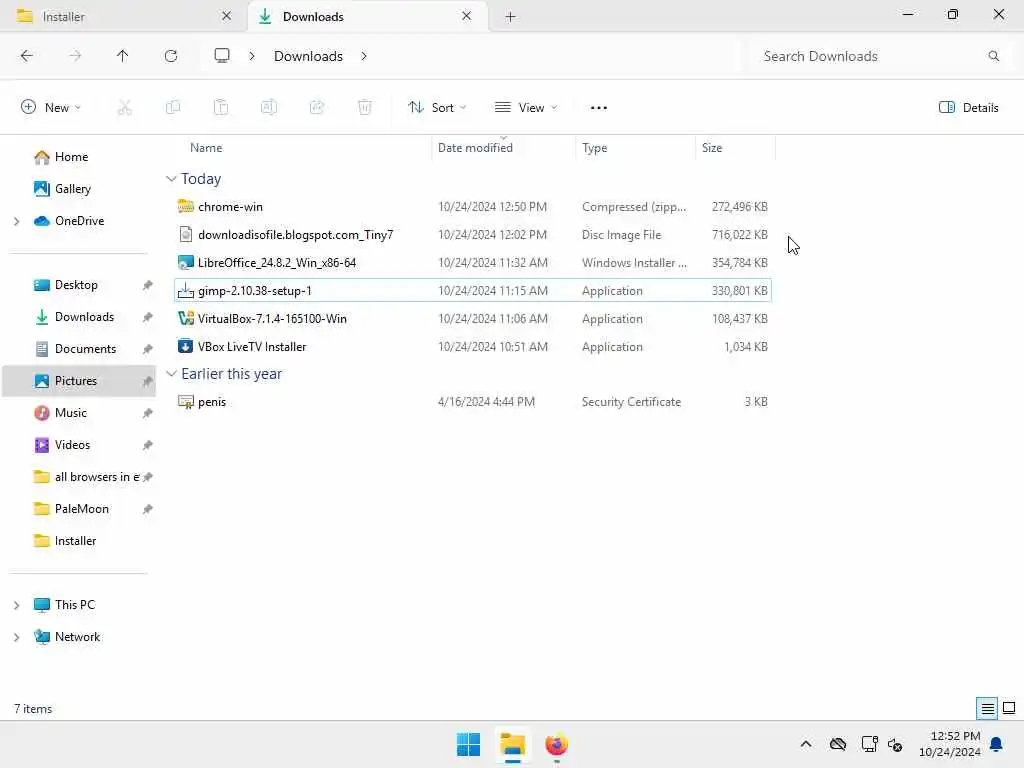Click the security certificate file icon
The height and width of the screenshot is (768, 1024).
pos(185,402)
